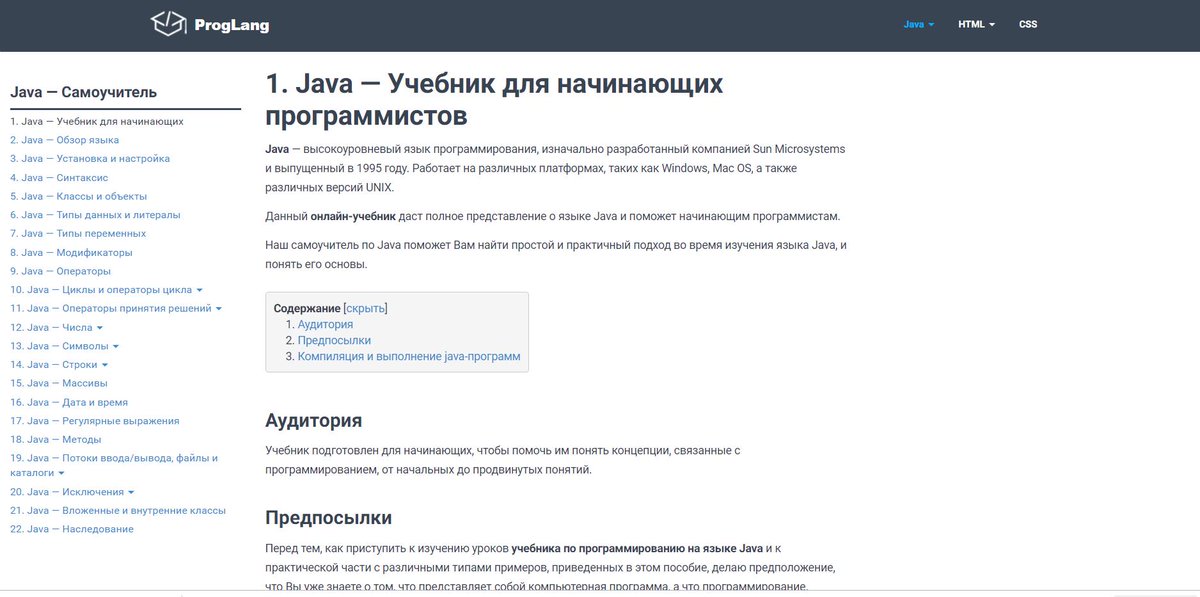1200x597 pixels.
Task: Jump to Предпосылки in the contents
Action: pyautogui.click(x=334, y=340)
